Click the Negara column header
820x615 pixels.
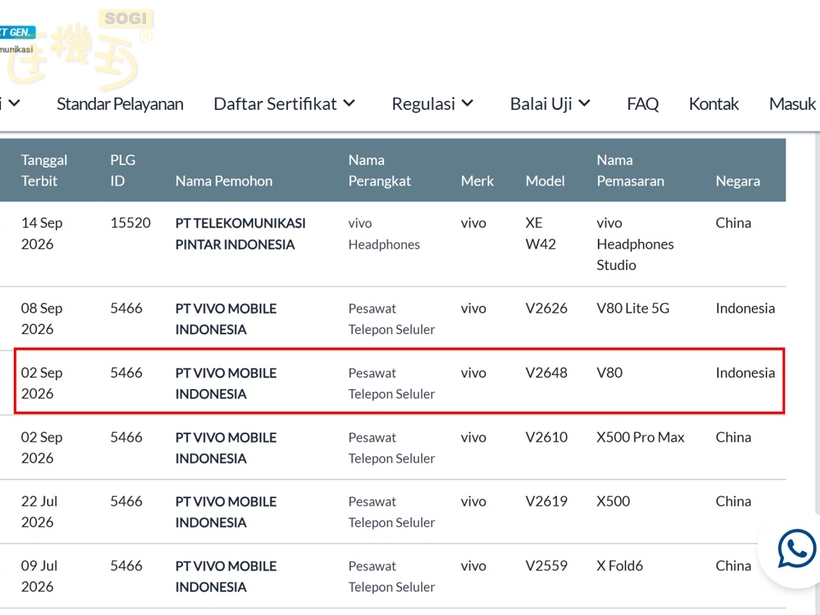click(x=738, y=181)
